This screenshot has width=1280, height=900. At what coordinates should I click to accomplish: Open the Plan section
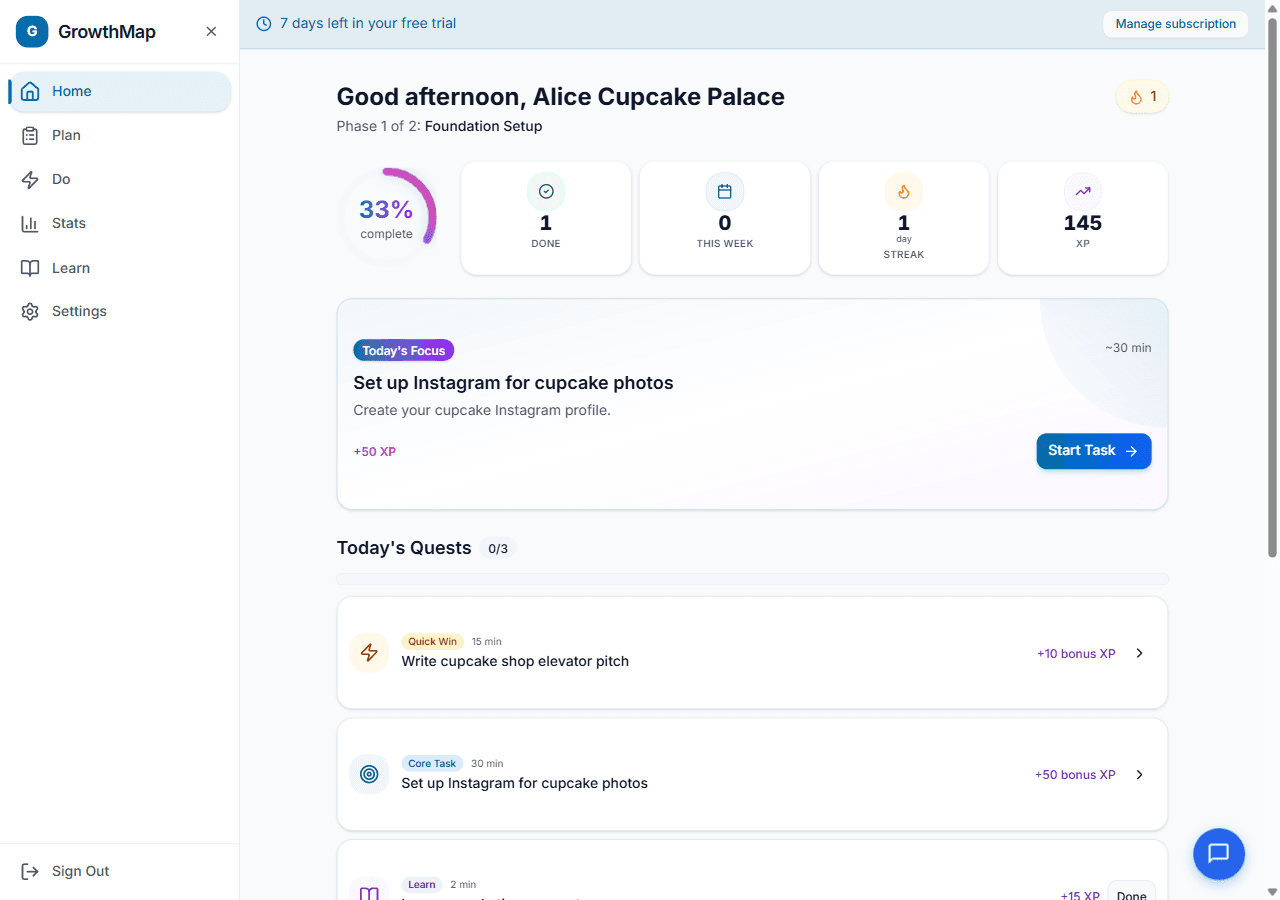click(120, 135)
